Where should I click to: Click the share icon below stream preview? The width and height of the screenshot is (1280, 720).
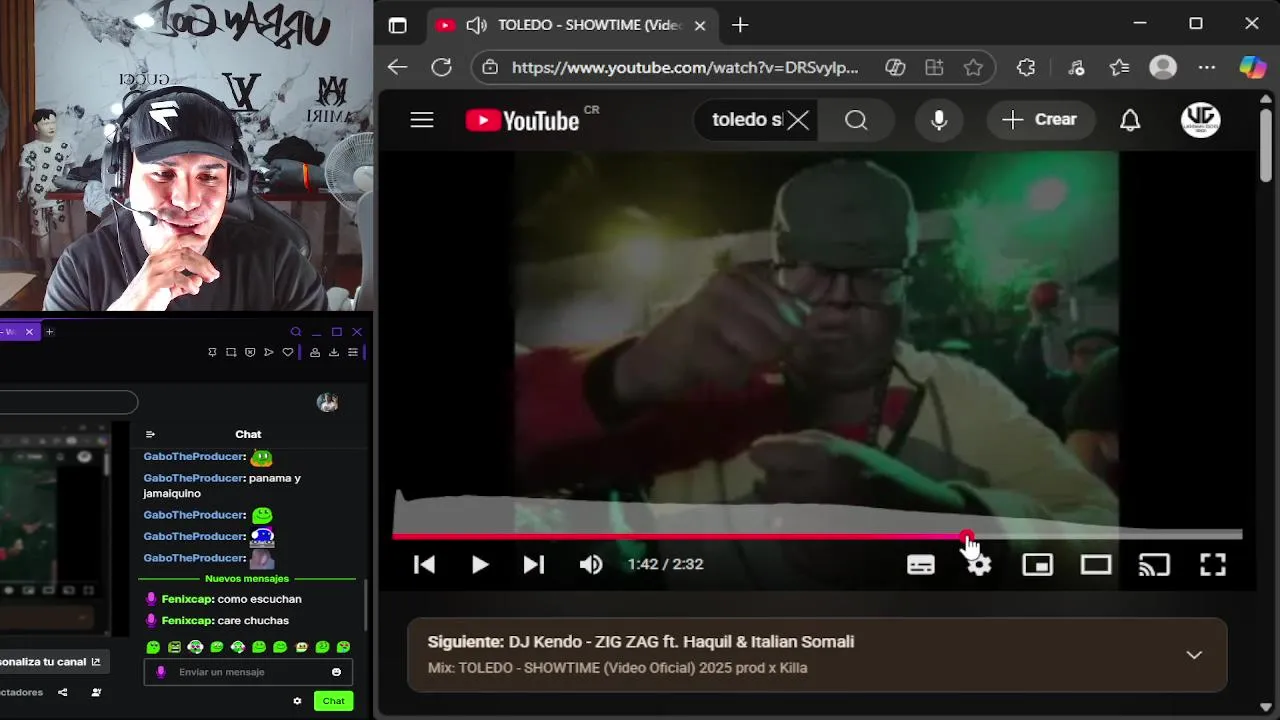tap(63, 692)
